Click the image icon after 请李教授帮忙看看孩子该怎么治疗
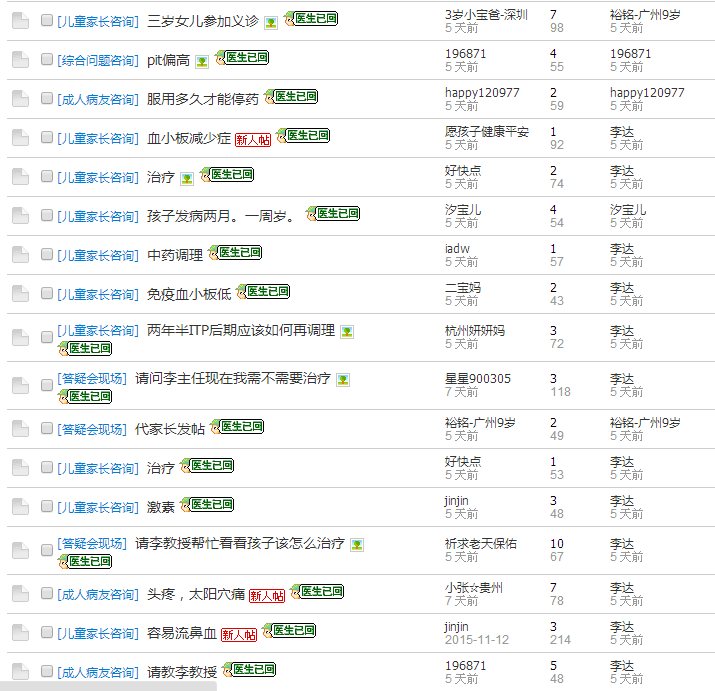Viewport: 715px width, 691px height. (x=357, y=545)
